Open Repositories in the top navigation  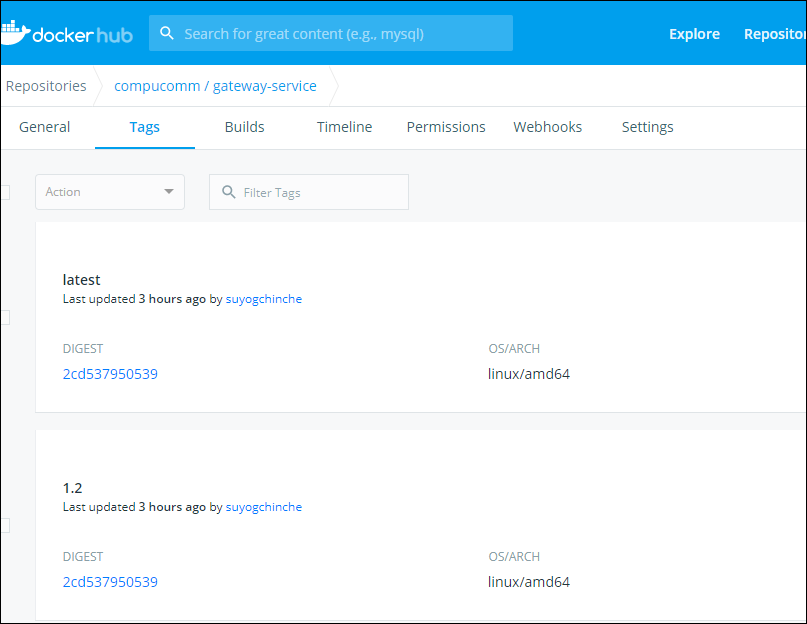coord(775,34)
